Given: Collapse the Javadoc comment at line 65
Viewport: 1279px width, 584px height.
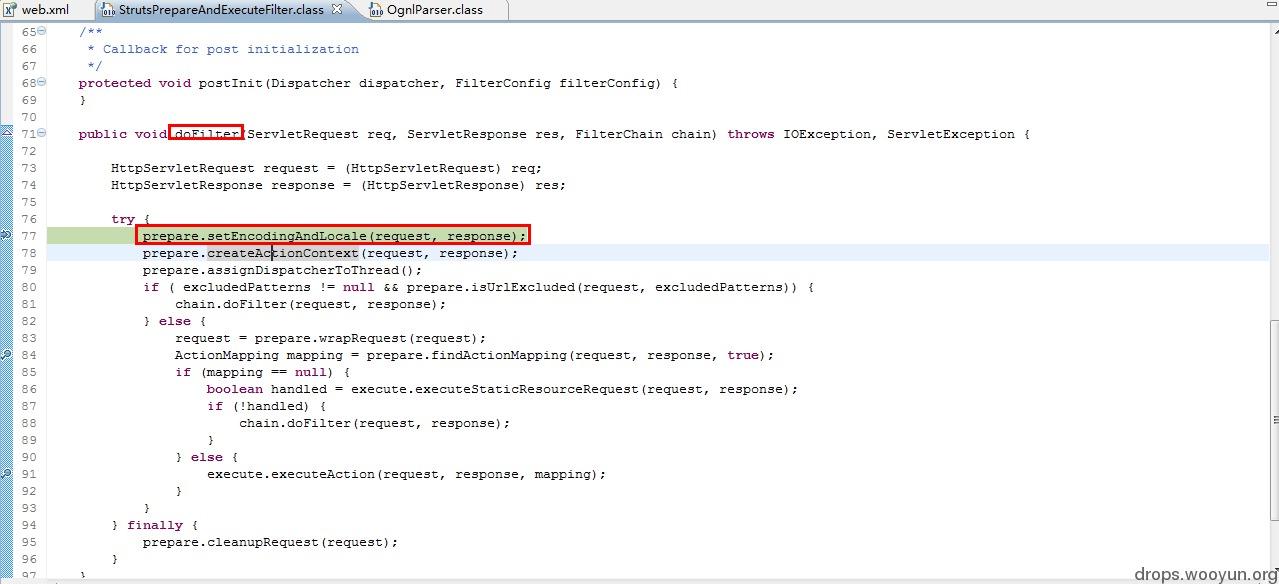Looking at the screenshot, I should pyautogui.click(x=42, y=31).
